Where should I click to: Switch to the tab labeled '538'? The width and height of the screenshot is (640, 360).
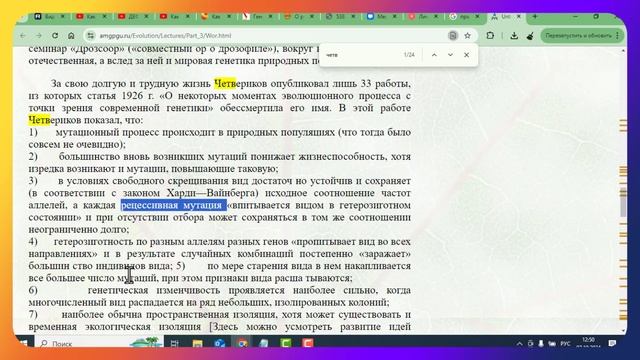[x=340, y=17]
